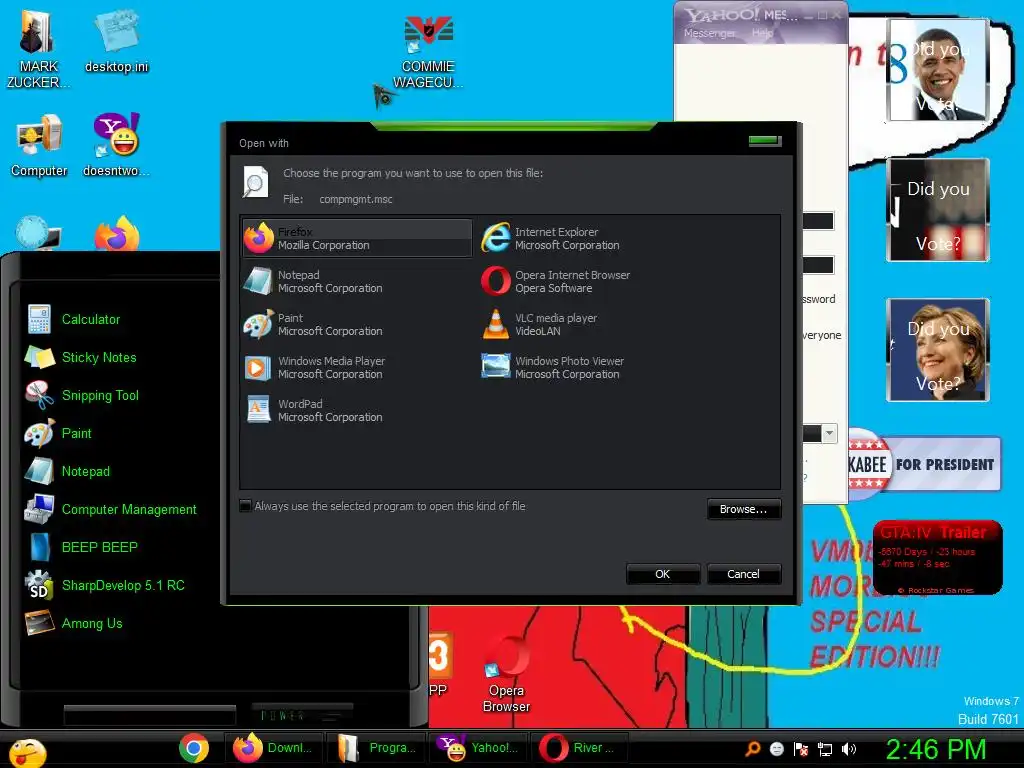
Task: Enable Always use the selected program checkbox
Action: 246,506
